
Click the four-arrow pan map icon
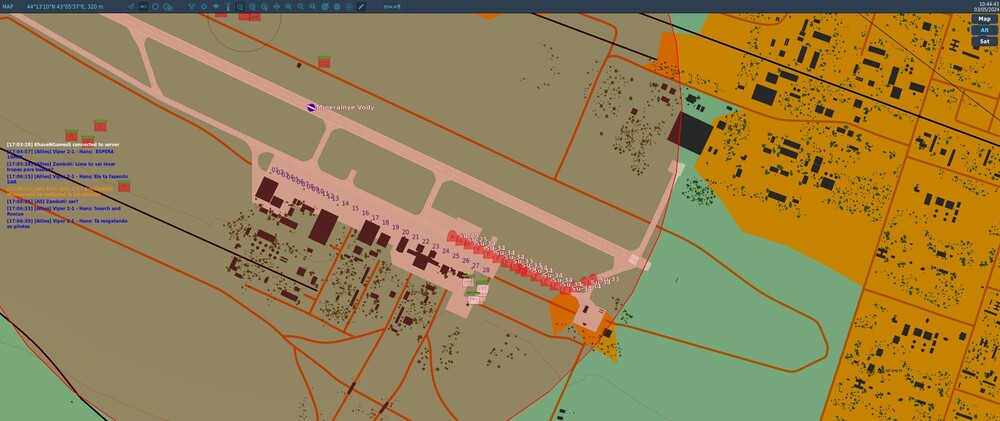[276, 6]
